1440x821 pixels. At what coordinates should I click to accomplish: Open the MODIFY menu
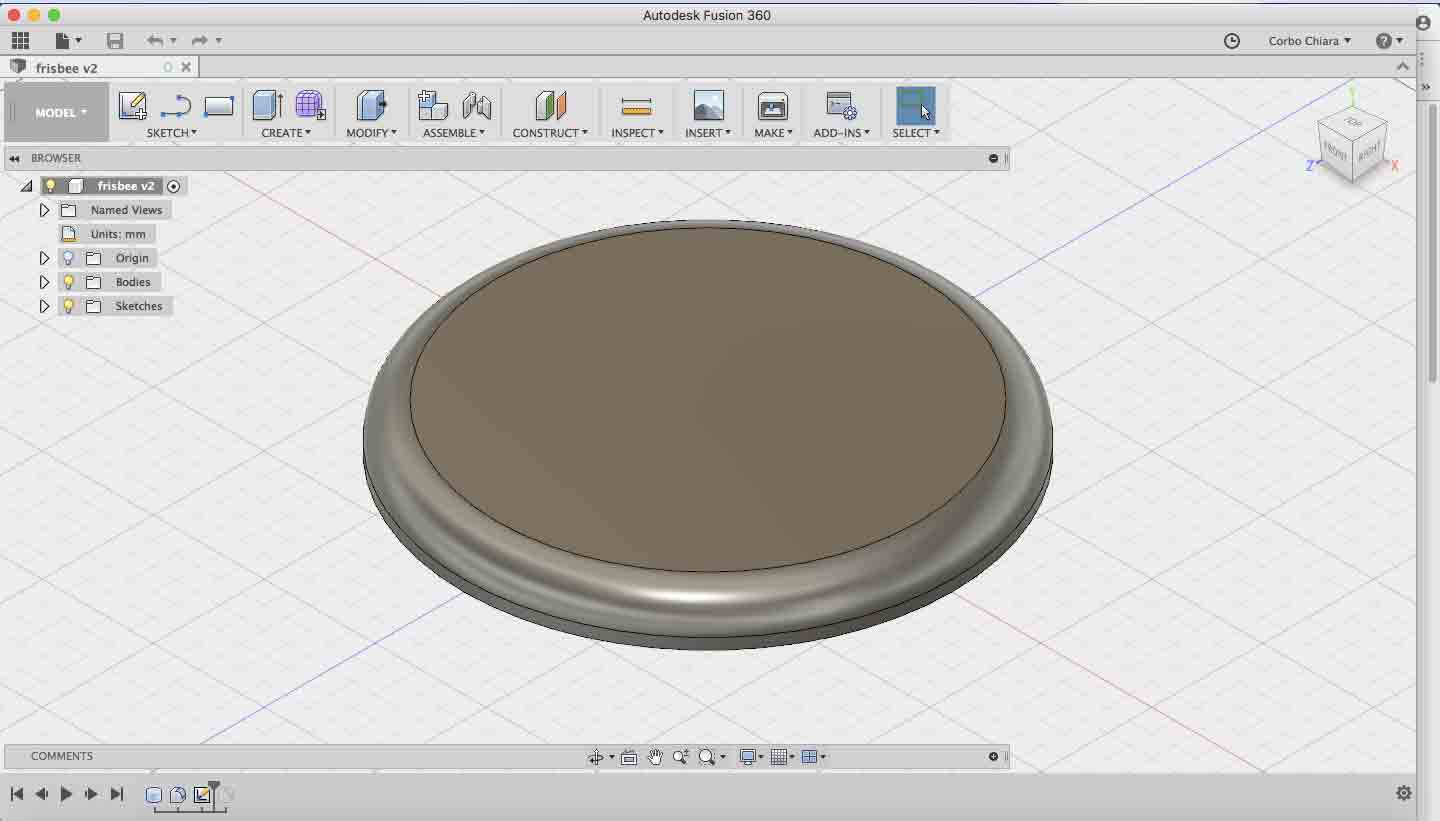tap(371, 132)
